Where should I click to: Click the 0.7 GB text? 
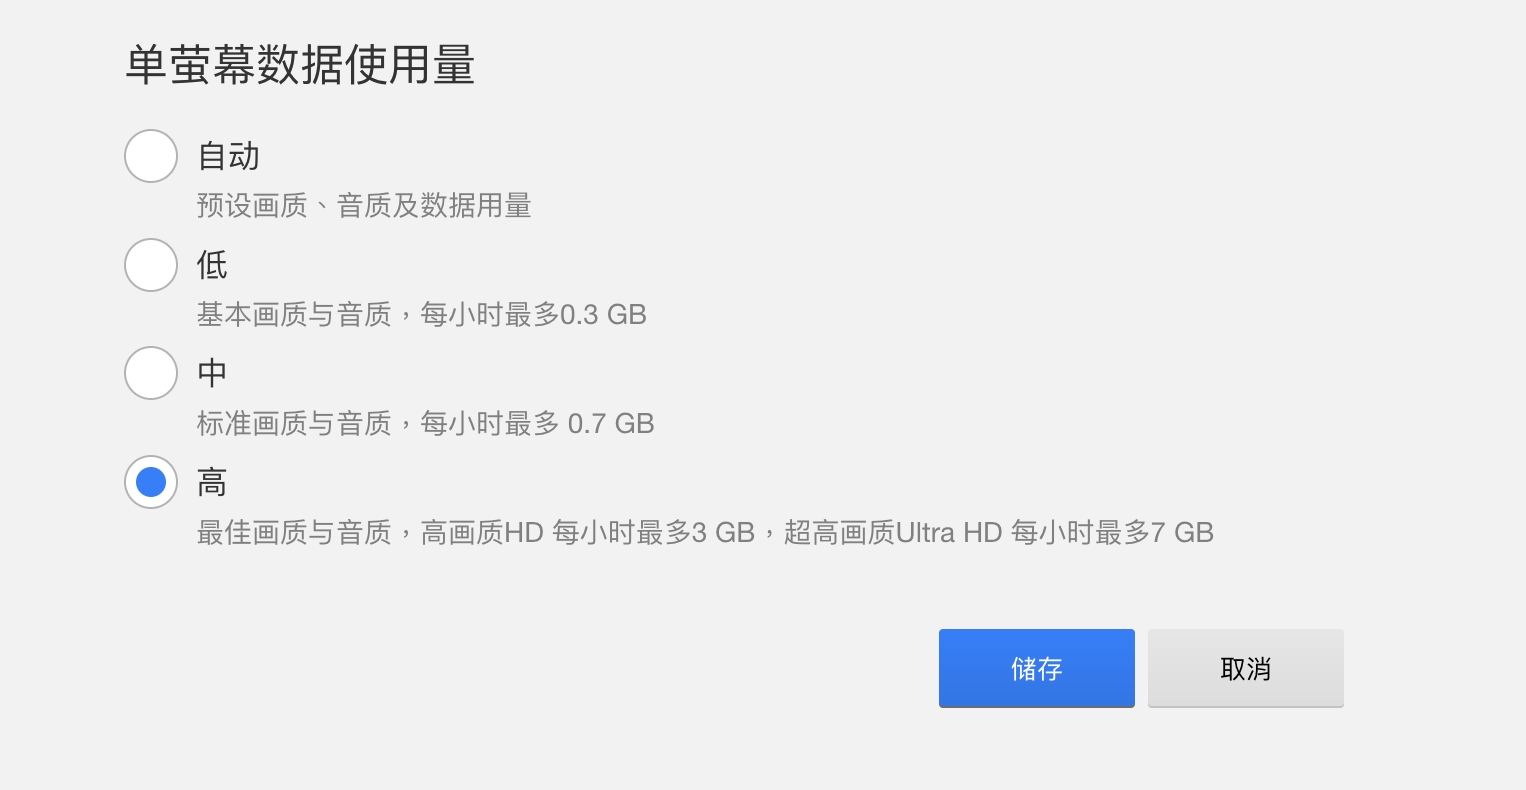(611, 424)
